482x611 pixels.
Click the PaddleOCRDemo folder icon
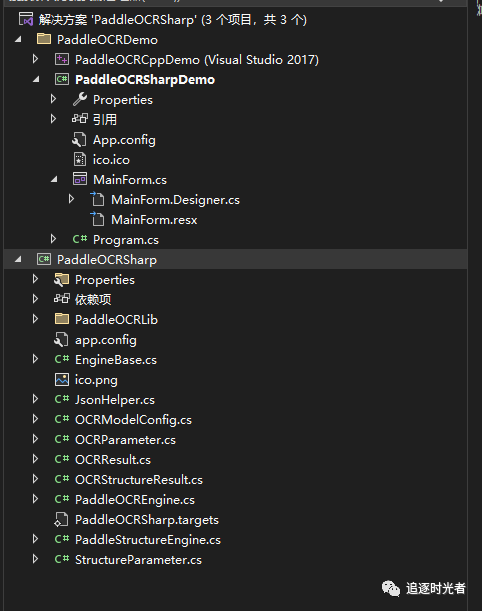point(44,39)
